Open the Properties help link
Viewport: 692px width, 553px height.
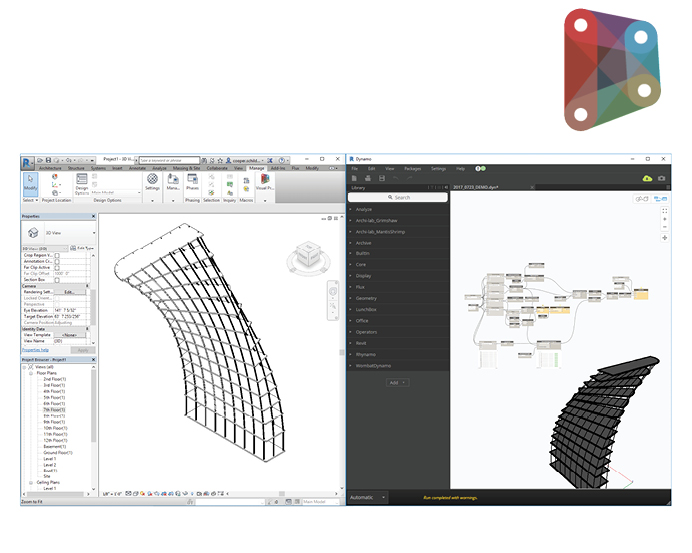36,349
